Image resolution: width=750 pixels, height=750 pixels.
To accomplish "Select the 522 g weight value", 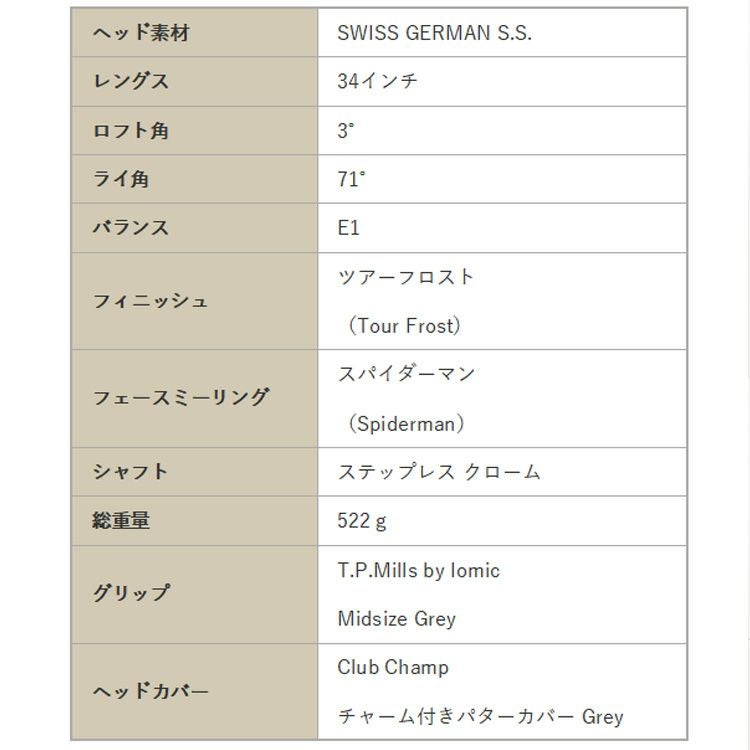I will pyautogui.click(x=362, y=521).
